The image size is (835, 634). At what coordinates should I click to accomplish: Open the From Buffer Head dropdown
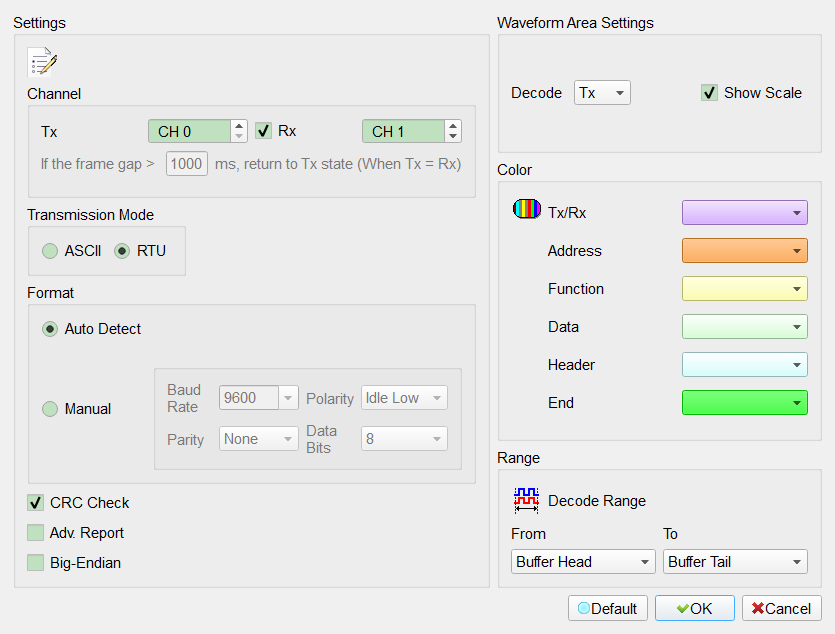pyautogui.click(x=583, y=562)
